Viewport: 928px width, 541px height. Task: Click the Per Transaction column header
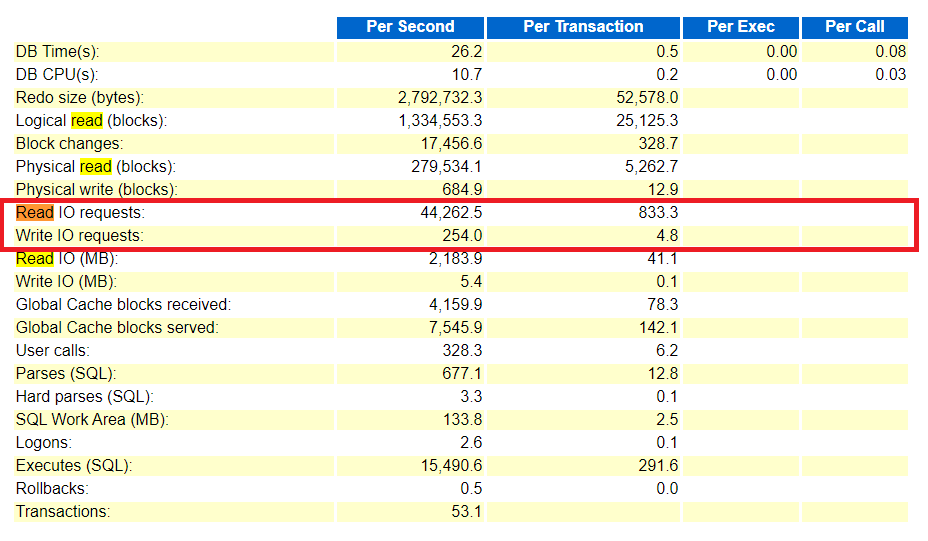pos(583,27)
